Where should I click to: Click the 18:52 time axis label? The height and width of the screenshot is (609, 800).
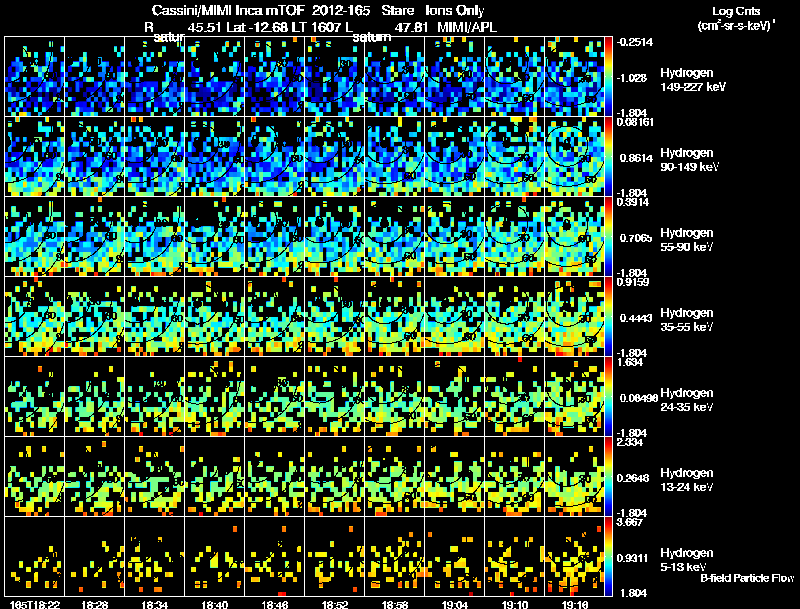point(335,604)
